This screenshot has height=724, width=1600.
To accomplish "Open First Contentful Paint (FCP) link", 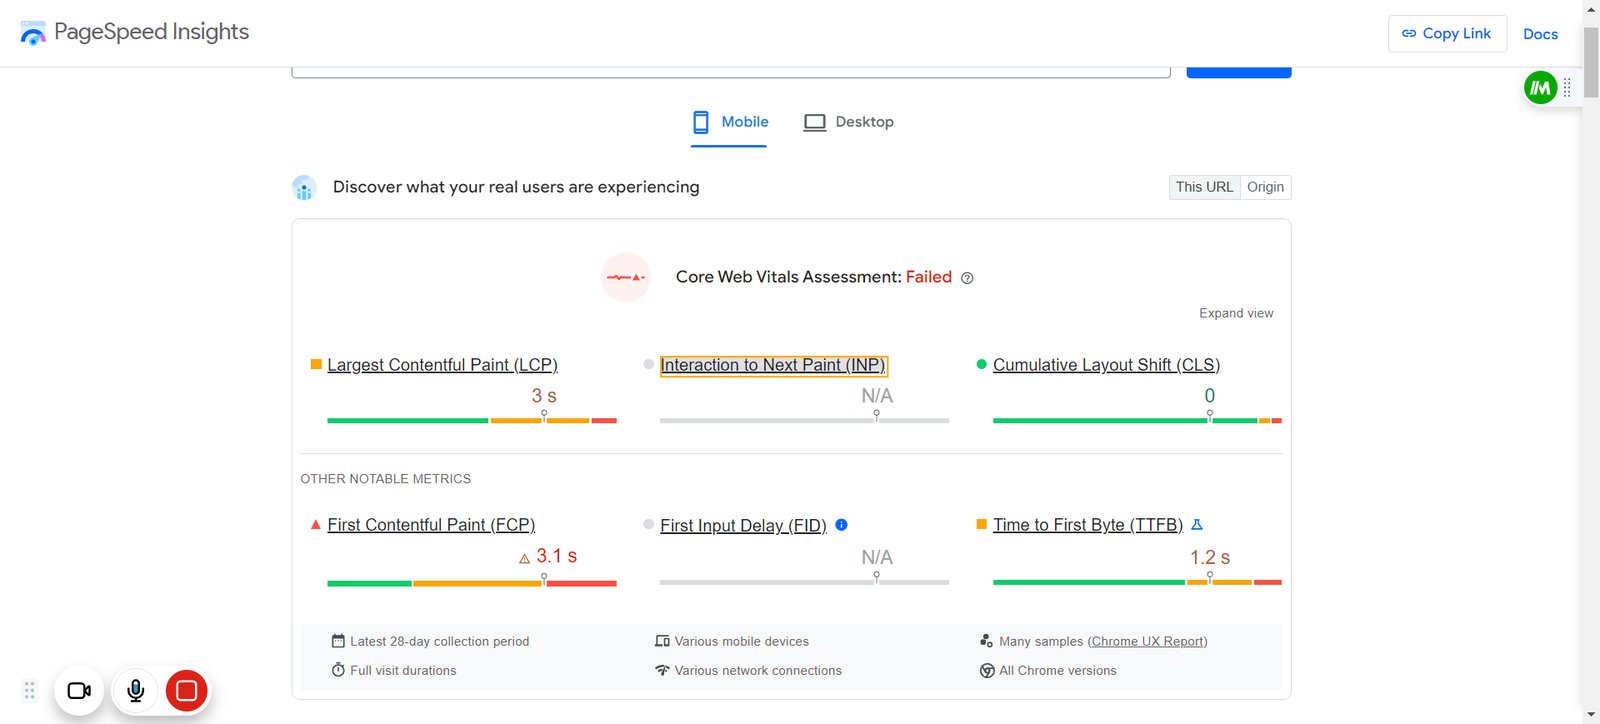I will (431, 525).
